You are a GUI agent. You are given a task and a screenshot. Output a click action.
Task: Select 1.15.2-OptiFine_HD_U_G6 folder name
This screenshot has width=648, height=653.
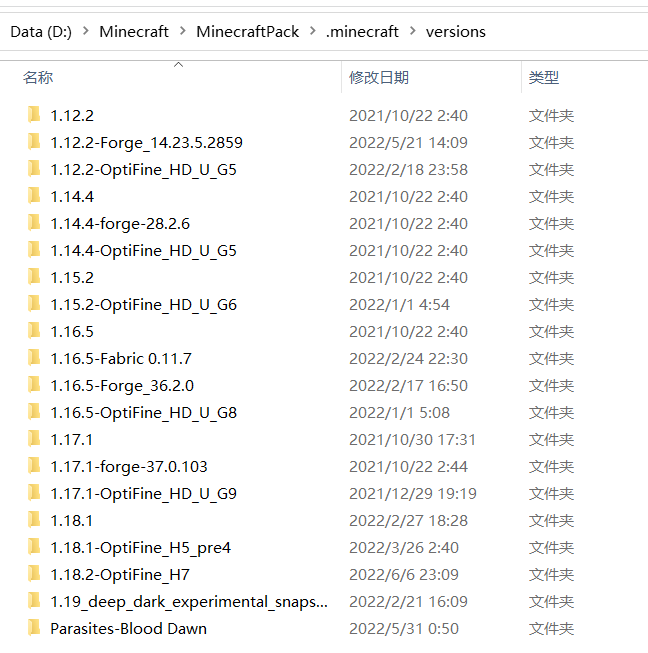(x=143, y=304)
